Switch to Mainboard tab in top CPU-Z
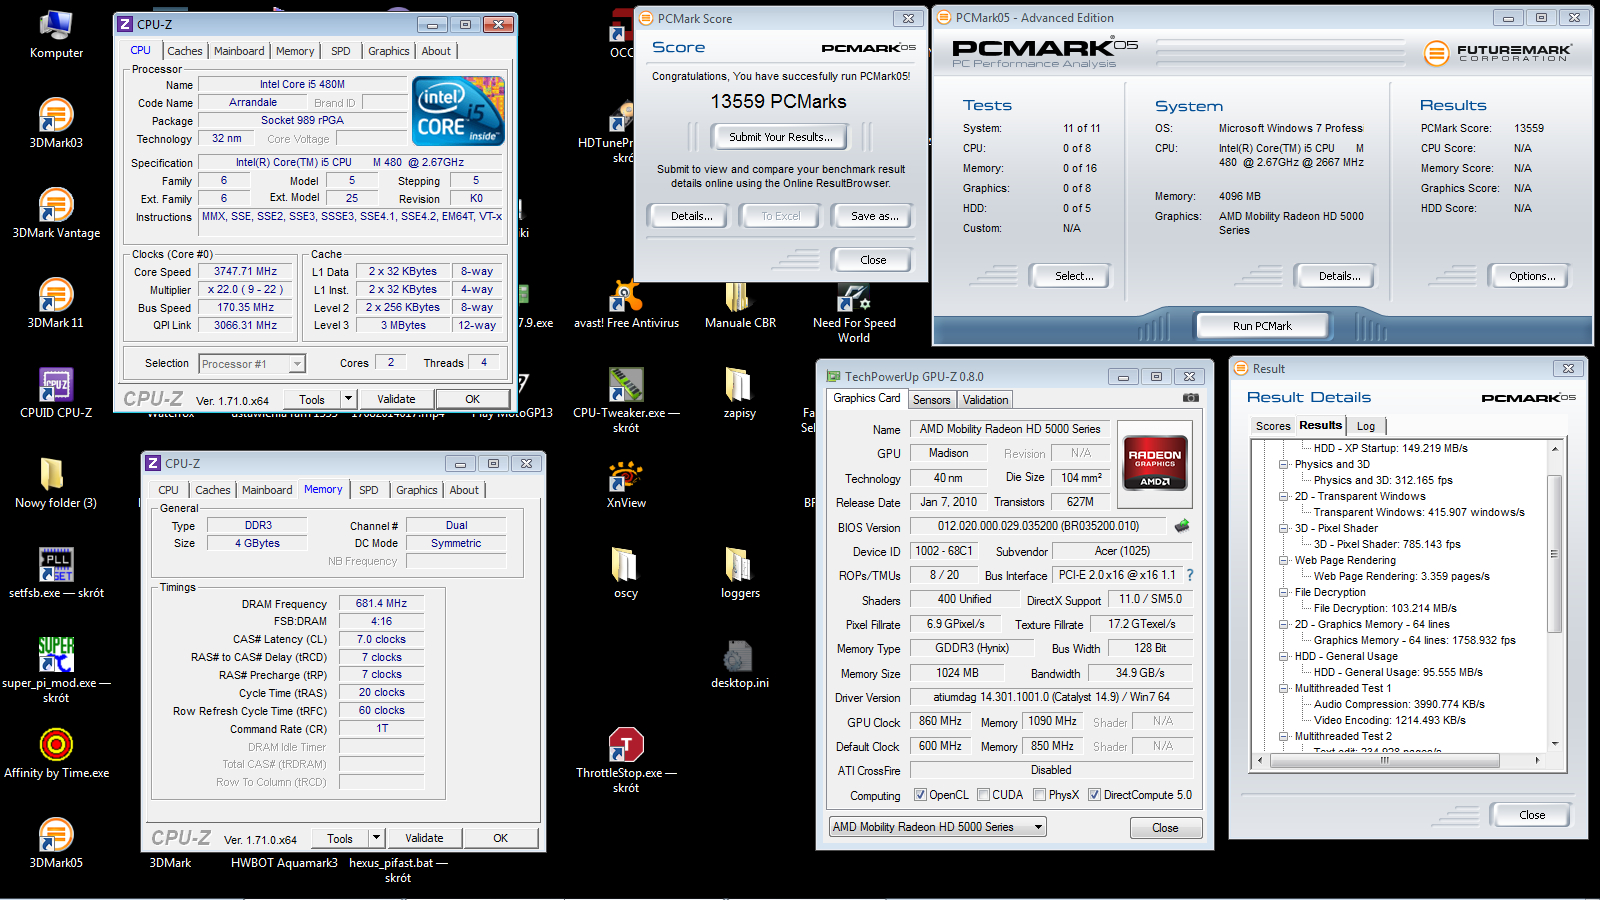1600x900 pixels. click(x=240, y=51)
